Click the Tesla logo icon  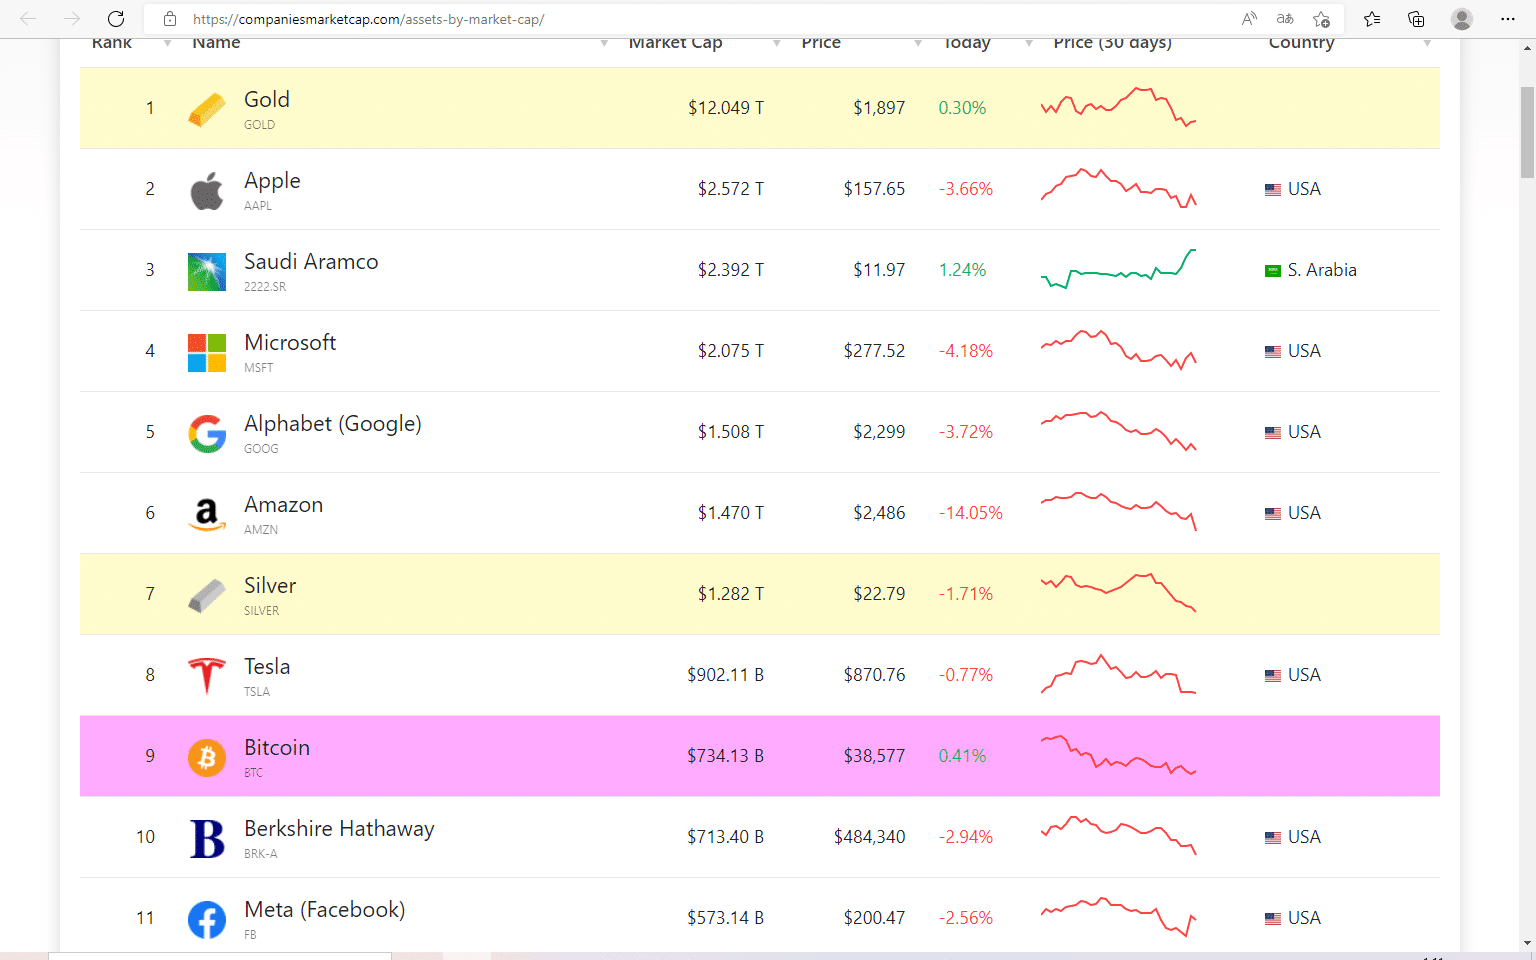click(207, 676)
